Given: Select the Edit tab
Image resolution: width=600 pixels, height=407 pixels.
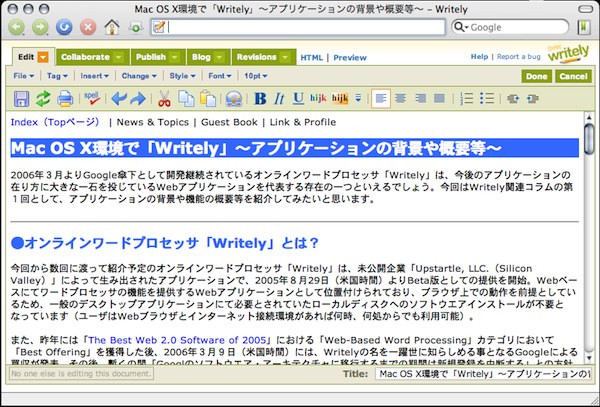Looking at the screenshot, I should coord(26,57).
